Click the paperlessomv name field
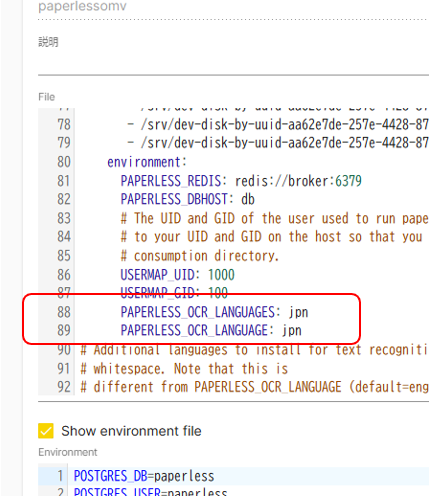The image size is (429, 496). click(x=233, y=9)
